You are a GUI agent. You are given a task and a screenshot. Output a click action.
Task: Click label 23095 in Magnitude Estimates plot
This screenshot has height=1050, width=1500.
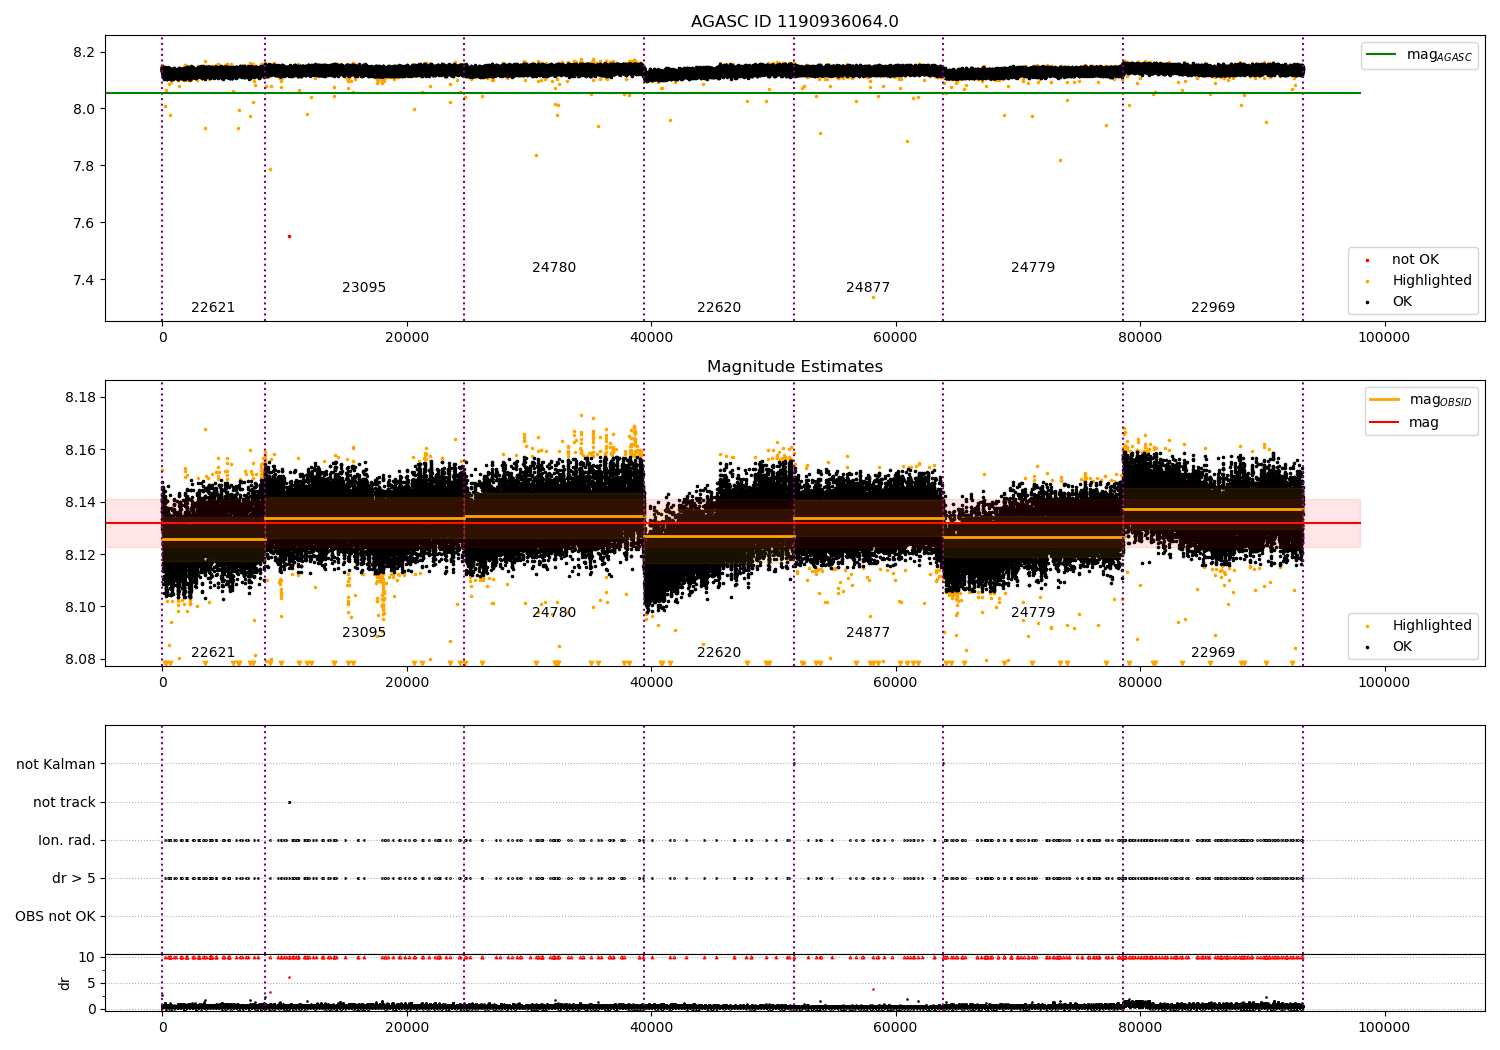tap(364, 633)
